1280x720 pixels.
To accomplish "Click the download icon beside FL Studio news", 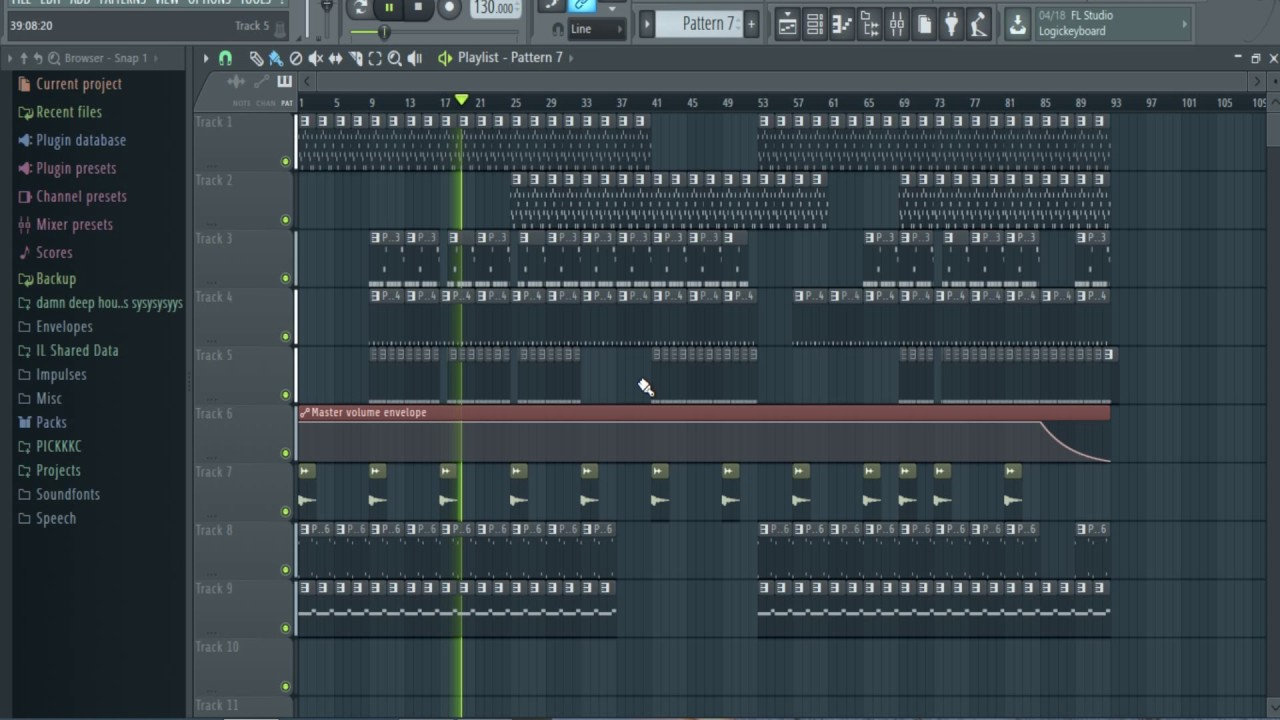I will coord(1017,25).
